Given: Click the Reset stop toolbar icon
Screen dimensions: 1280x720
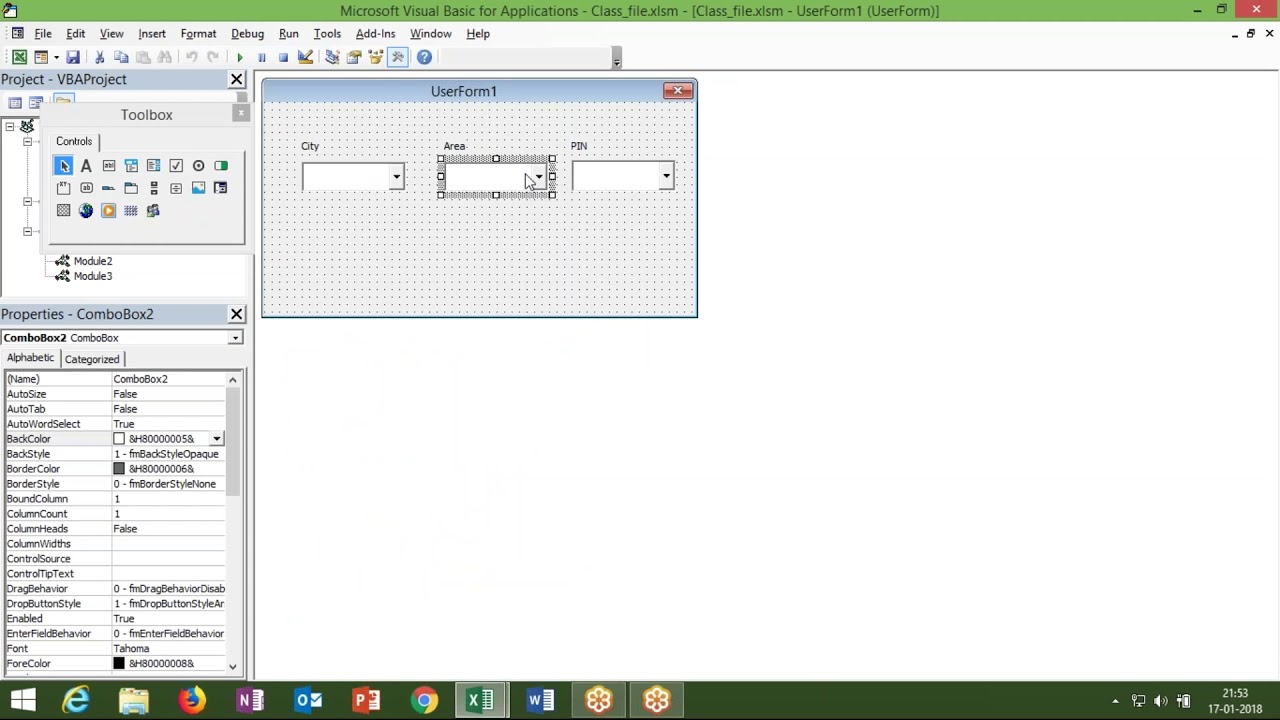Looking at the screenshot, I should tap(283, 57).
